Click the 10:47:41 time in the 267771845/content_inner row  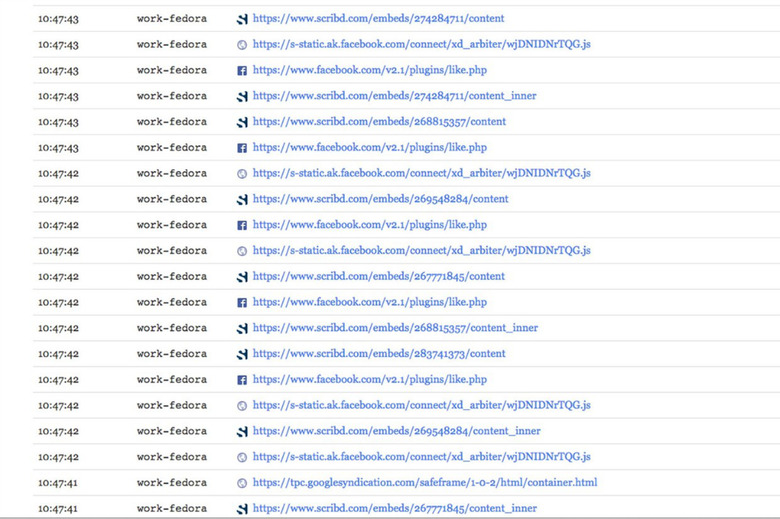tap(58, 509)
